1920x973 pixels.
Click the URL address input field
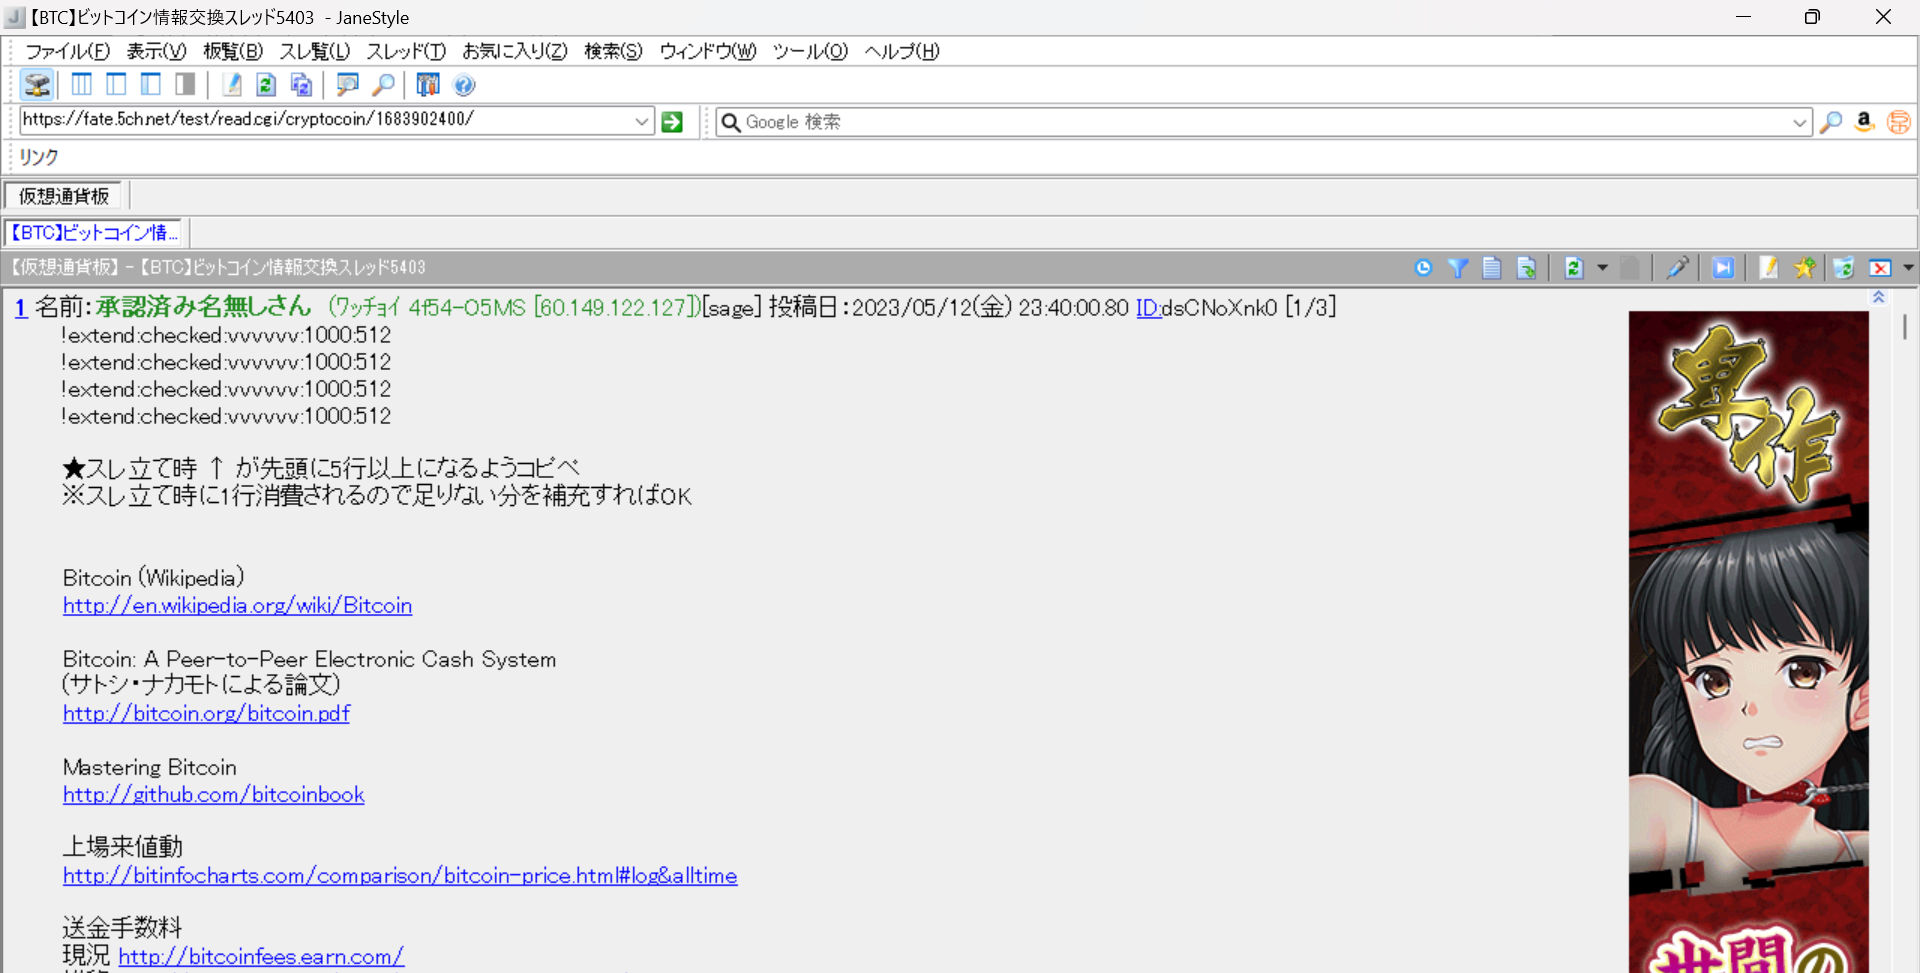pyautogui.click(x=326, y=120)
